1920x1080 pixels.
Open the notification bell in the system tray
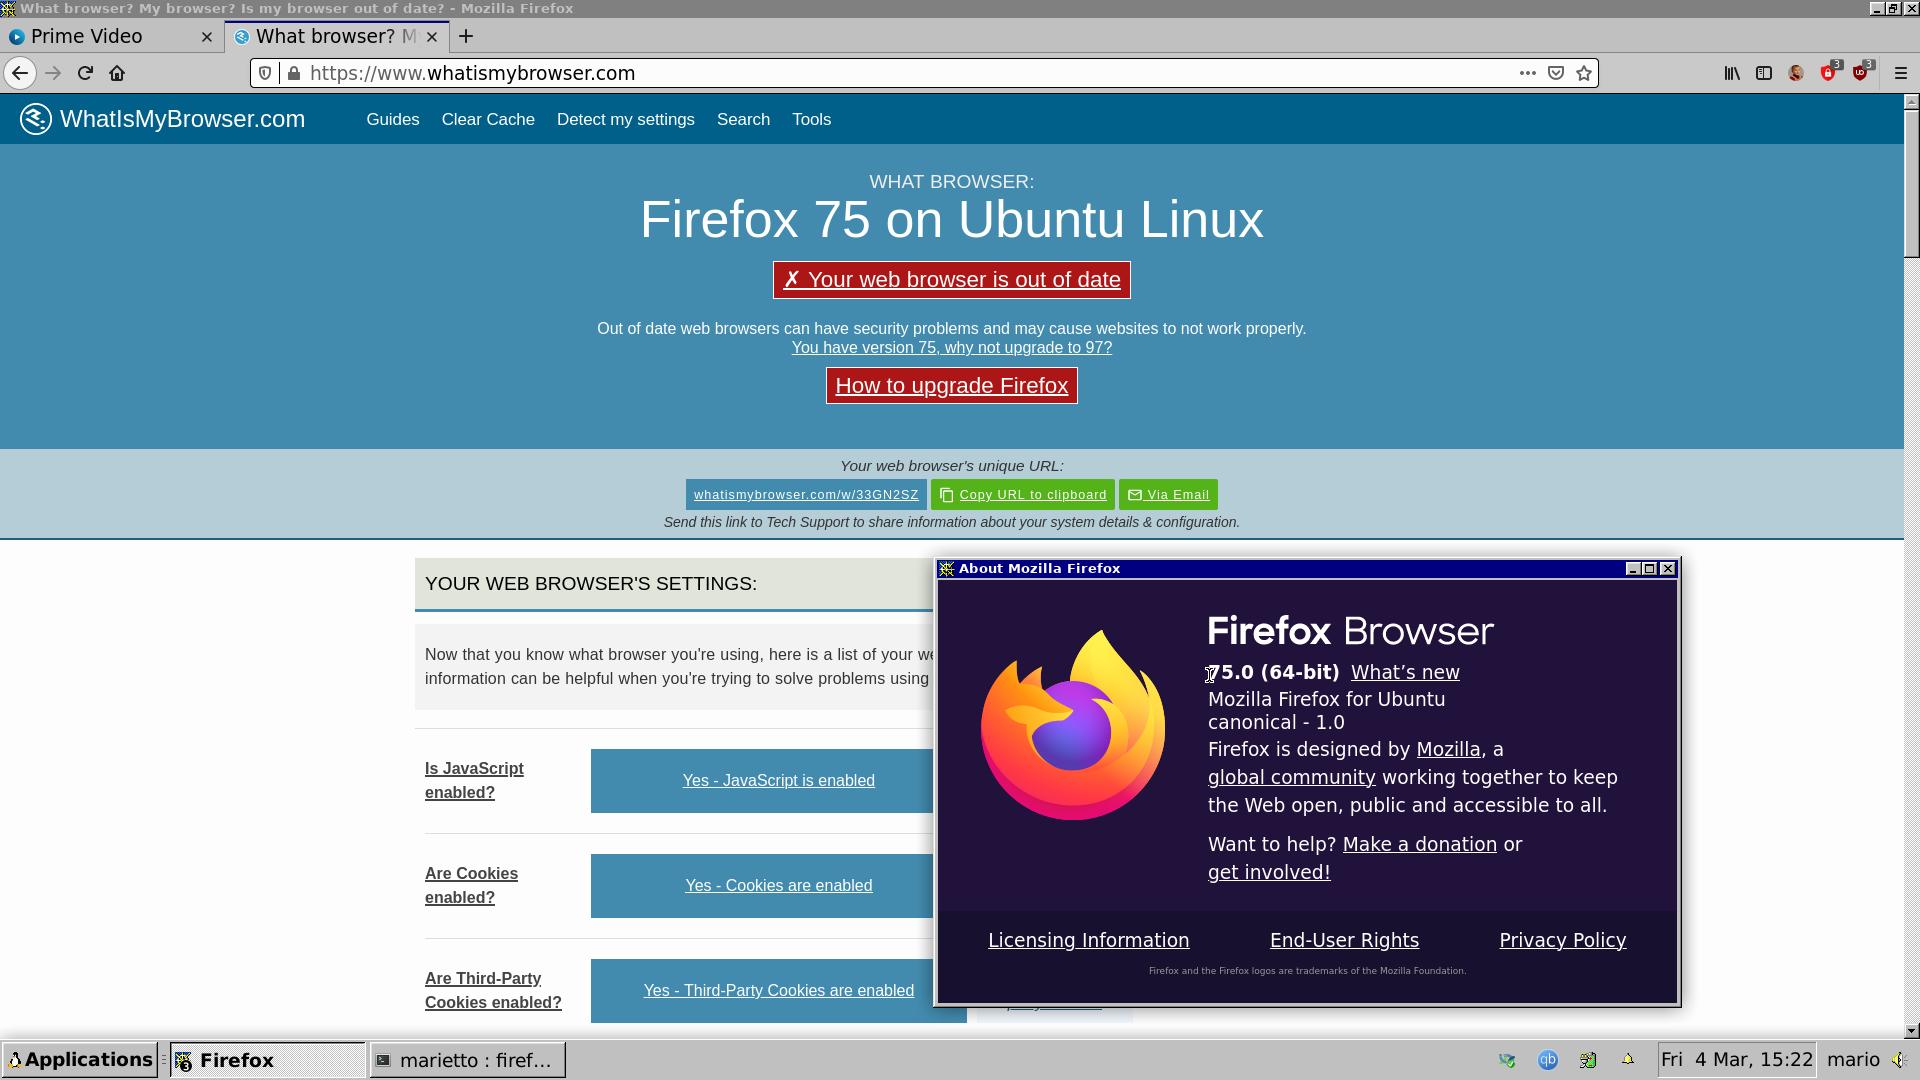(x=1628, y=1060)
